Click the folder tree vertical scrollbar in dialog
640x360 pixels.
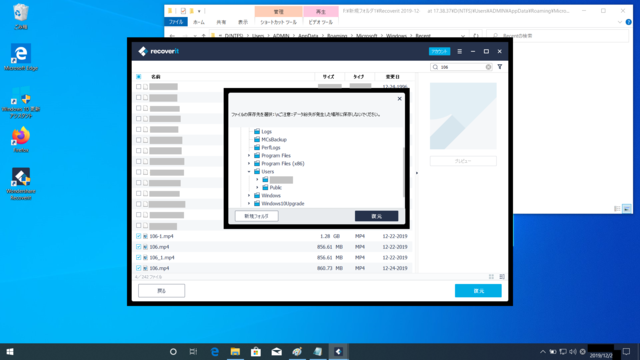coord(403,171)
